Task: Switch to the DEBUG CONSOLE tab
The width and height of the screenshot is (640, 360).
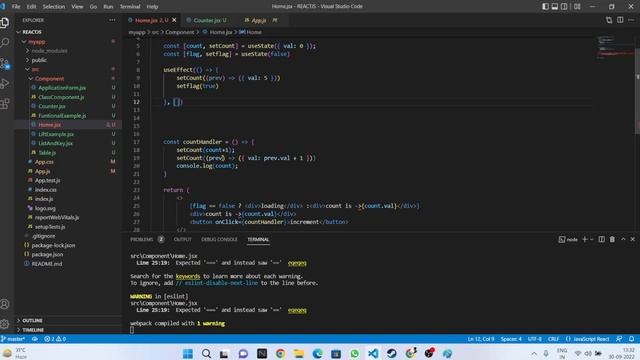Action: coord(219,239)
